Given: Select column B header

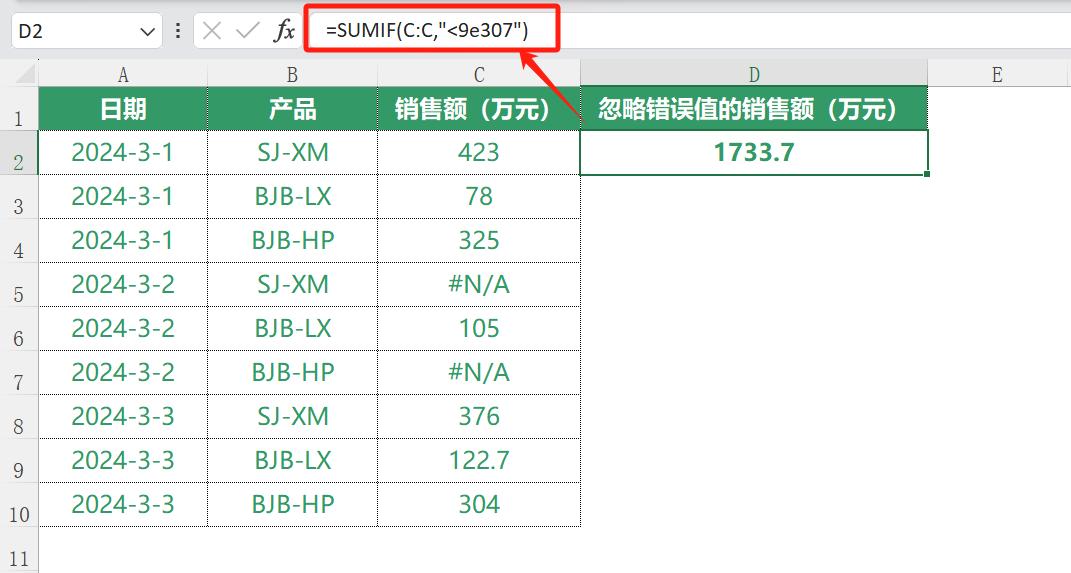Looking at the screenshot, I should pyautogui.click(x=292, y=74).
